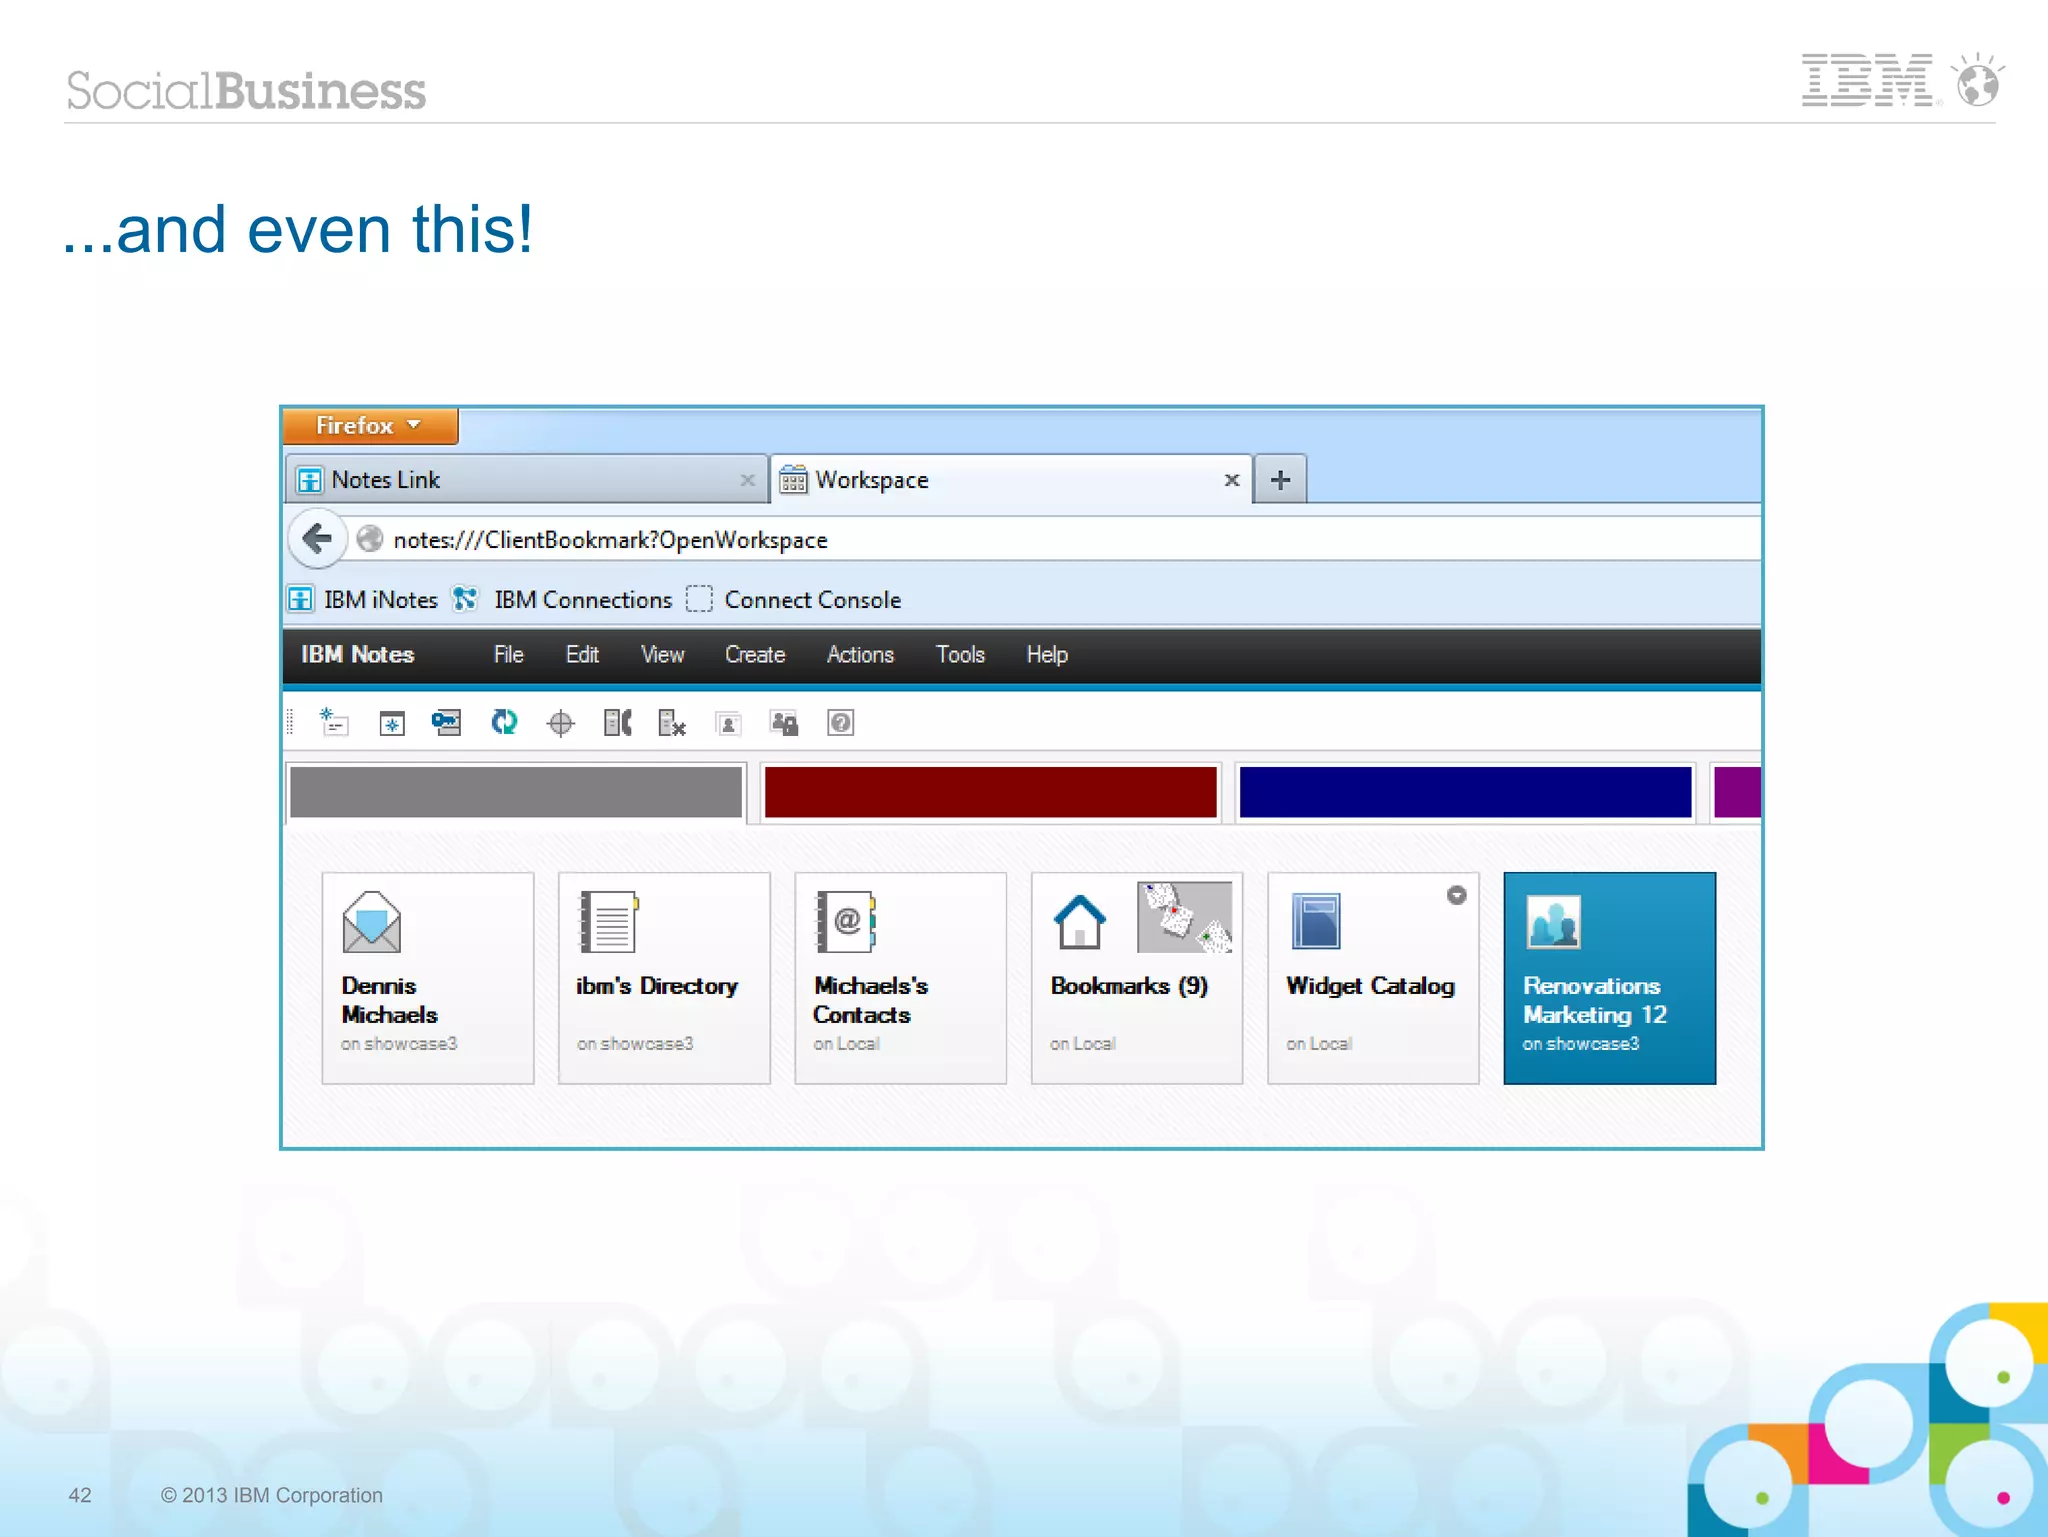Open the Renovations Marketing 12 tile

click(1610, 978)
